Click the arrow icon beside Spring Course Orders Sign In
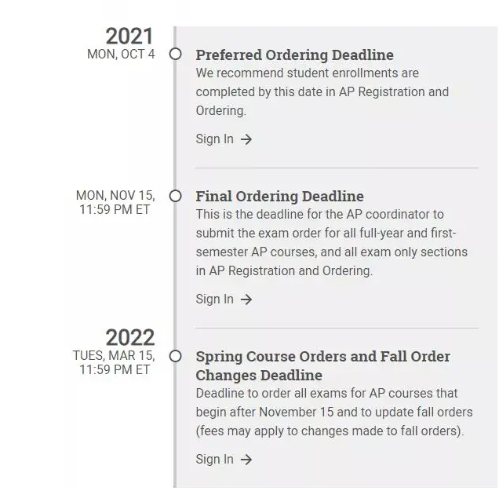 tap(246, 460)
